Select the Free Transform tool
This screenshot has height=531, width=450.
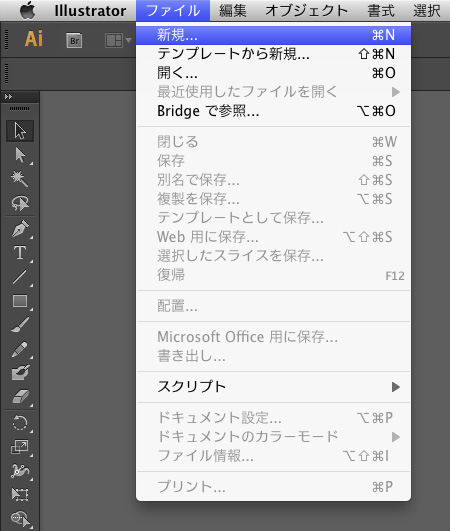20,495
